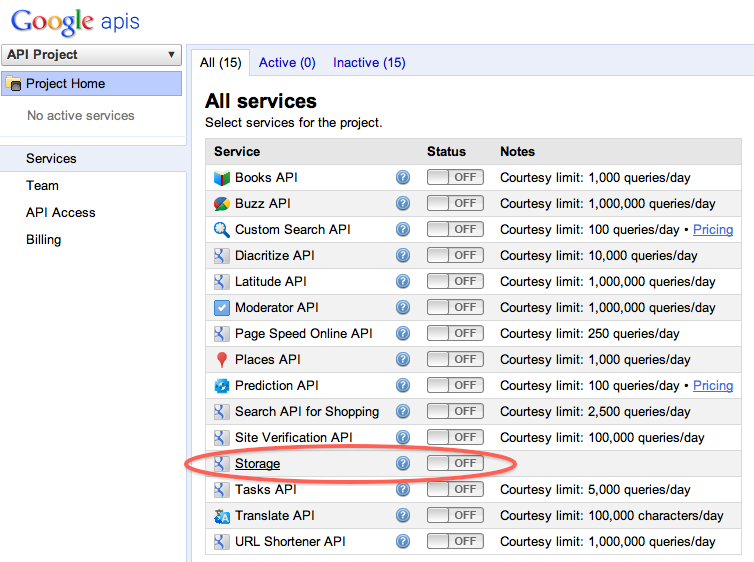
Task: Click the Storage service name link
Action: (x=257, y=463)
